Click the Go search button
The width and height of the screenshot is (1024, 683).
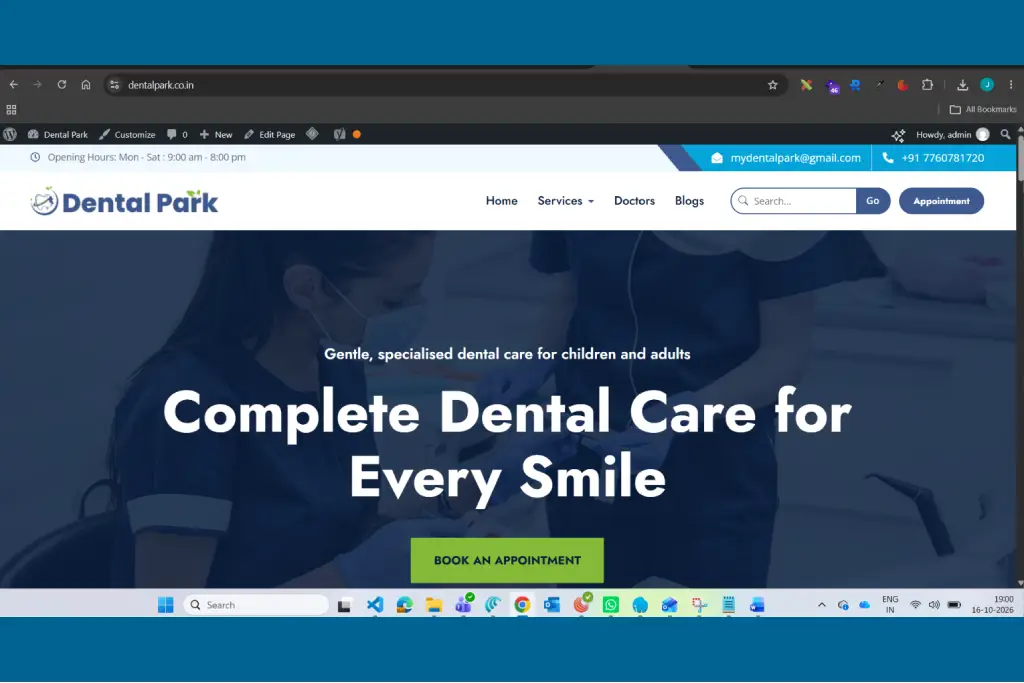[x=873, y=201]
